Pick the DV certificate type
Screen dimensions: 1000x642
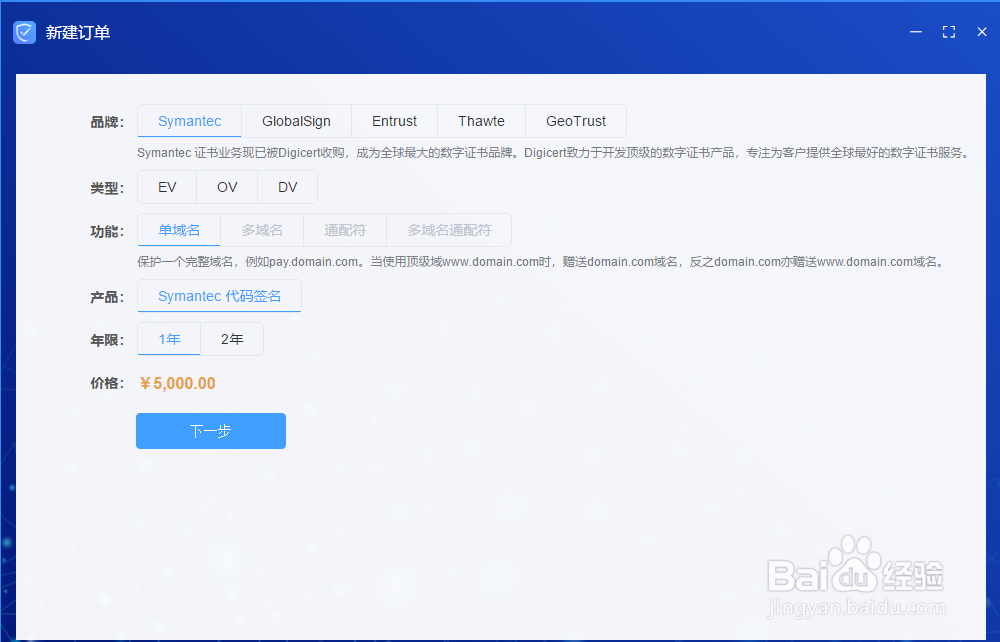tap(288, 187)
